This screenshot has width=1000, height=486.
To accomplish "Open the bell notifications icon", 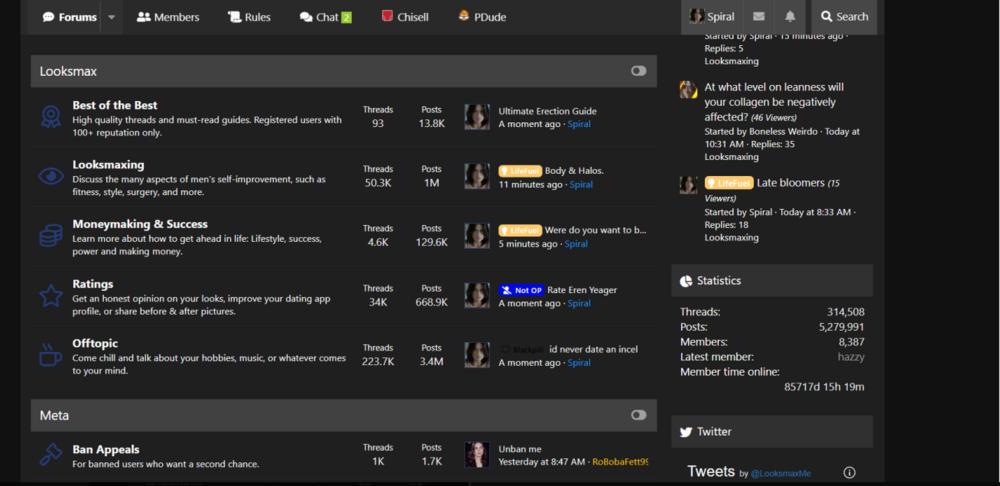I will click(790, 17).
